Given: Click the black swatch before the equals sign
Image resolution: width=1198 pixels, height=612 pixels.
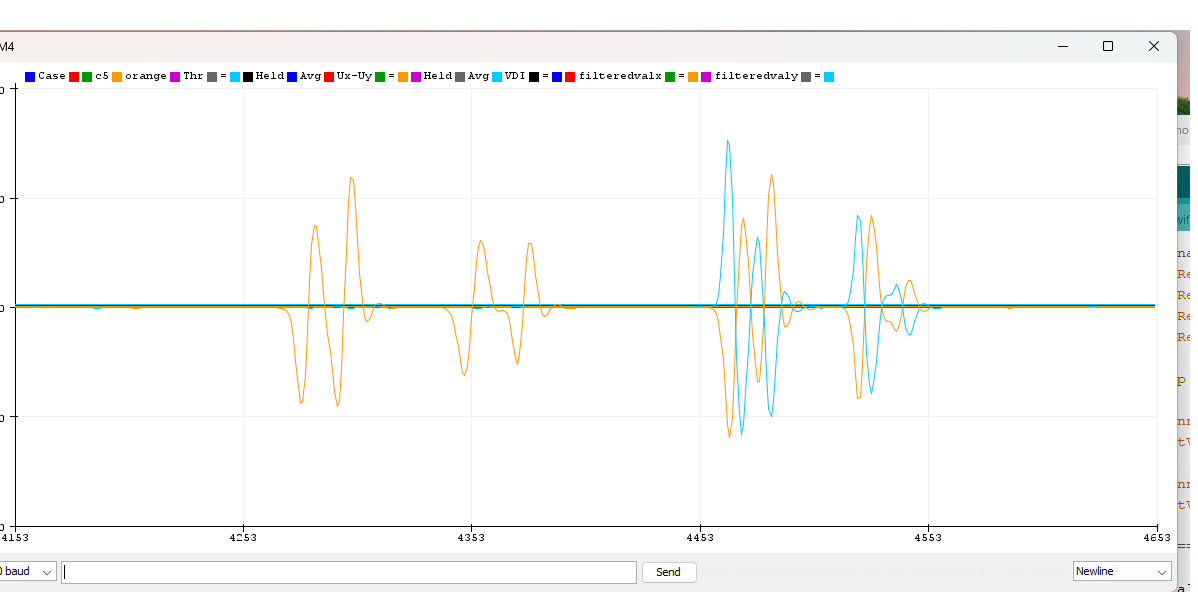Looking at the screenshot, I should tap(534, 76).
